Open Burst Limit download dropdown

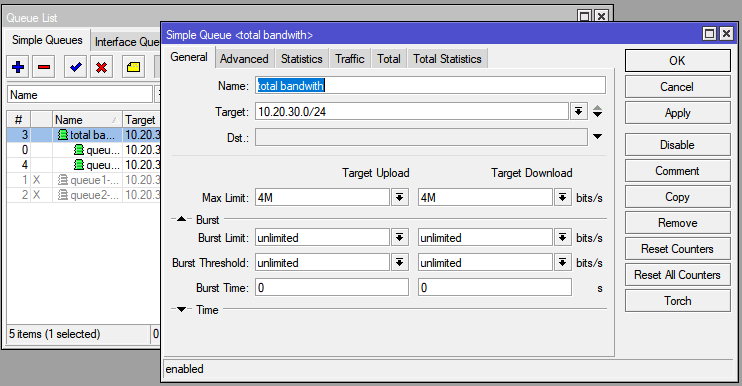coord(562,237)
